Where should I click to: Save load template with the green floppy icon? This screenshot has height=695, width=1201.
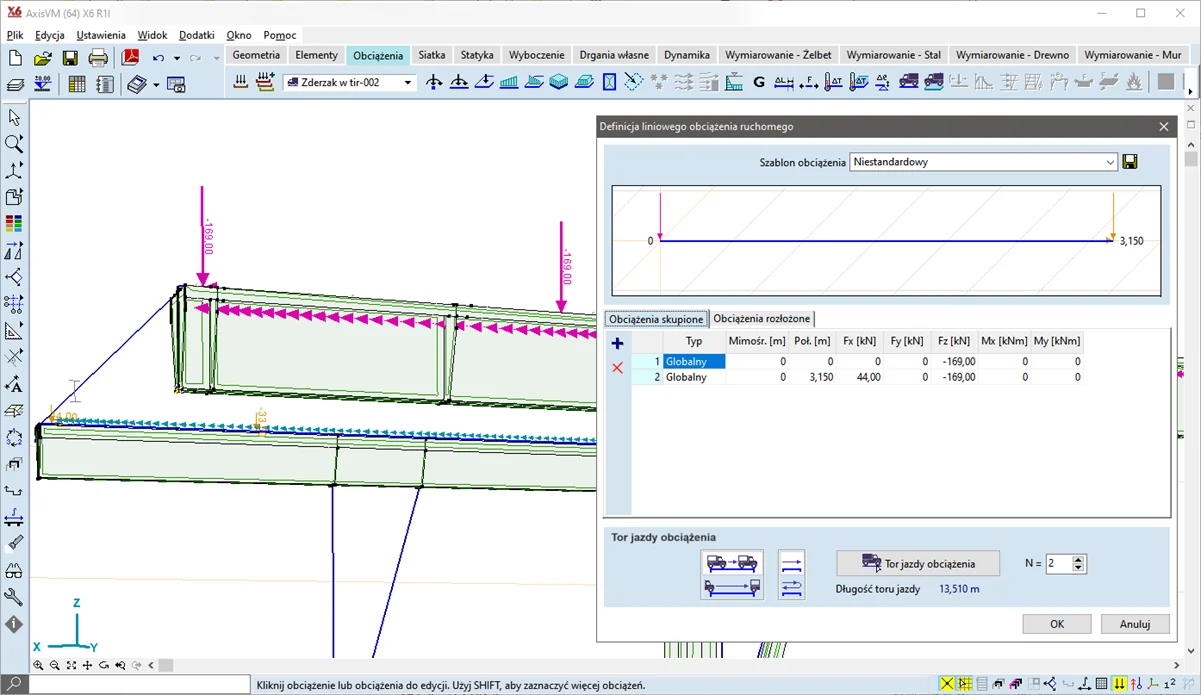[1131, 162]
